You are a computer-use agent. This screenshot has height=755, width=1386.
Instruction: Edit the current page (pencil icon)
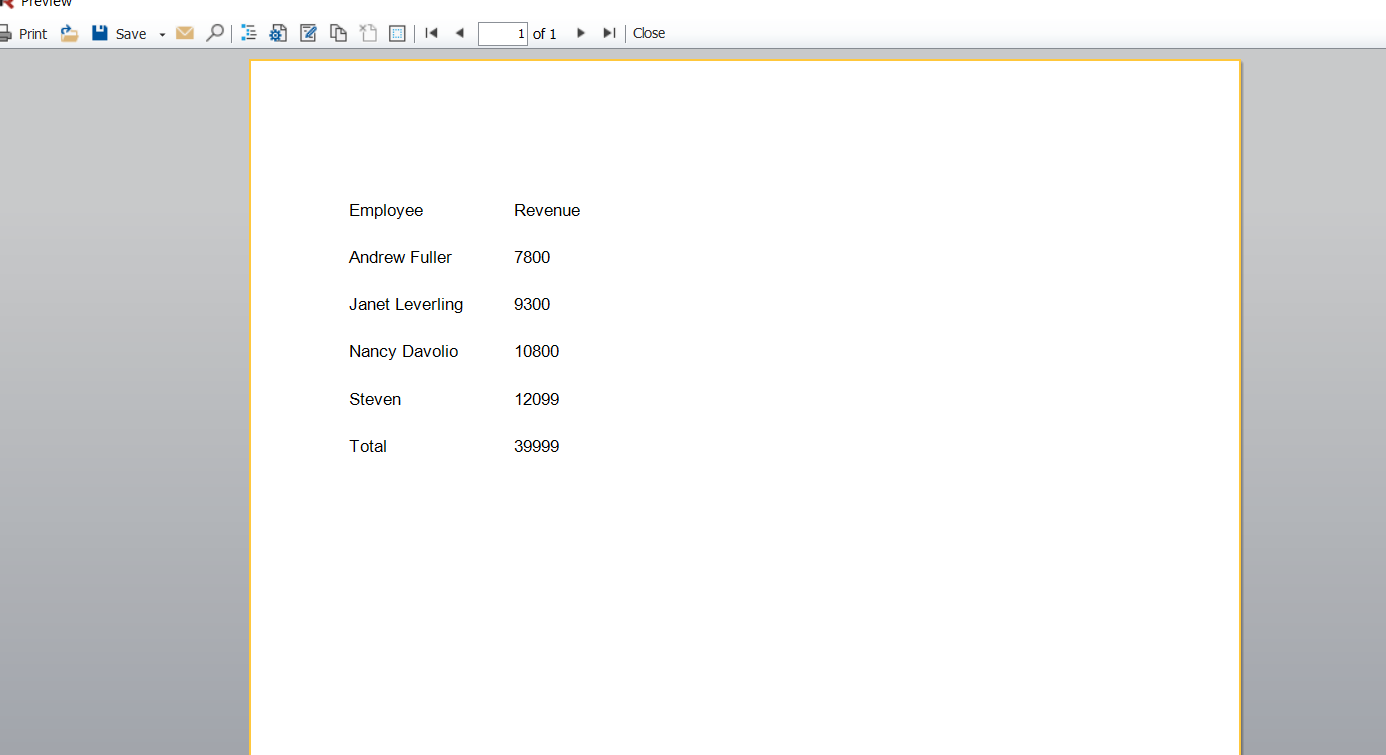click(x=308, y=33)
